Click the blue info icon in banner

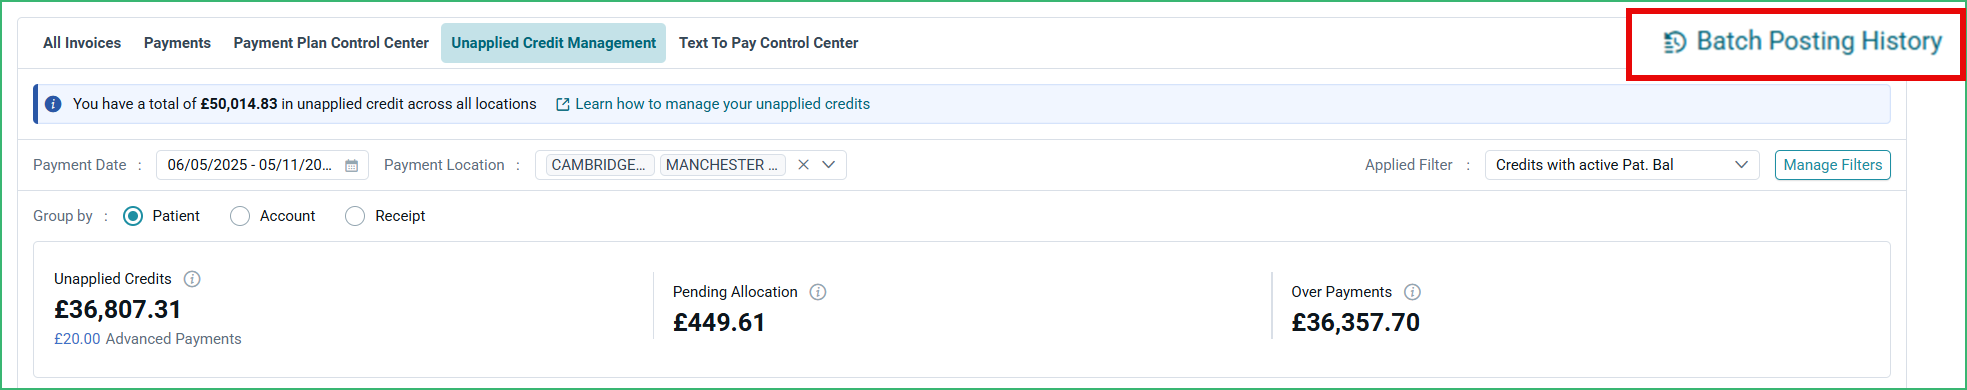[53, 104]
